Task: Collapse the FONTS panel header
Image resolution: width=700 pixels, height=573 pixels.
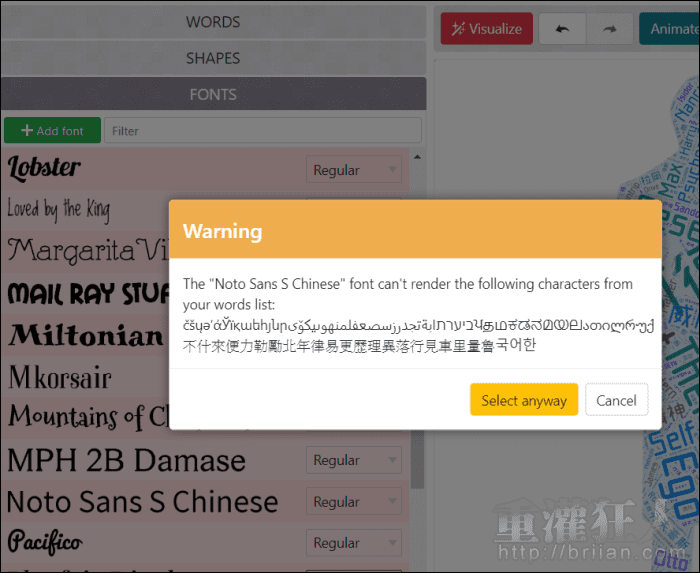Action: (x=213, y=94)
